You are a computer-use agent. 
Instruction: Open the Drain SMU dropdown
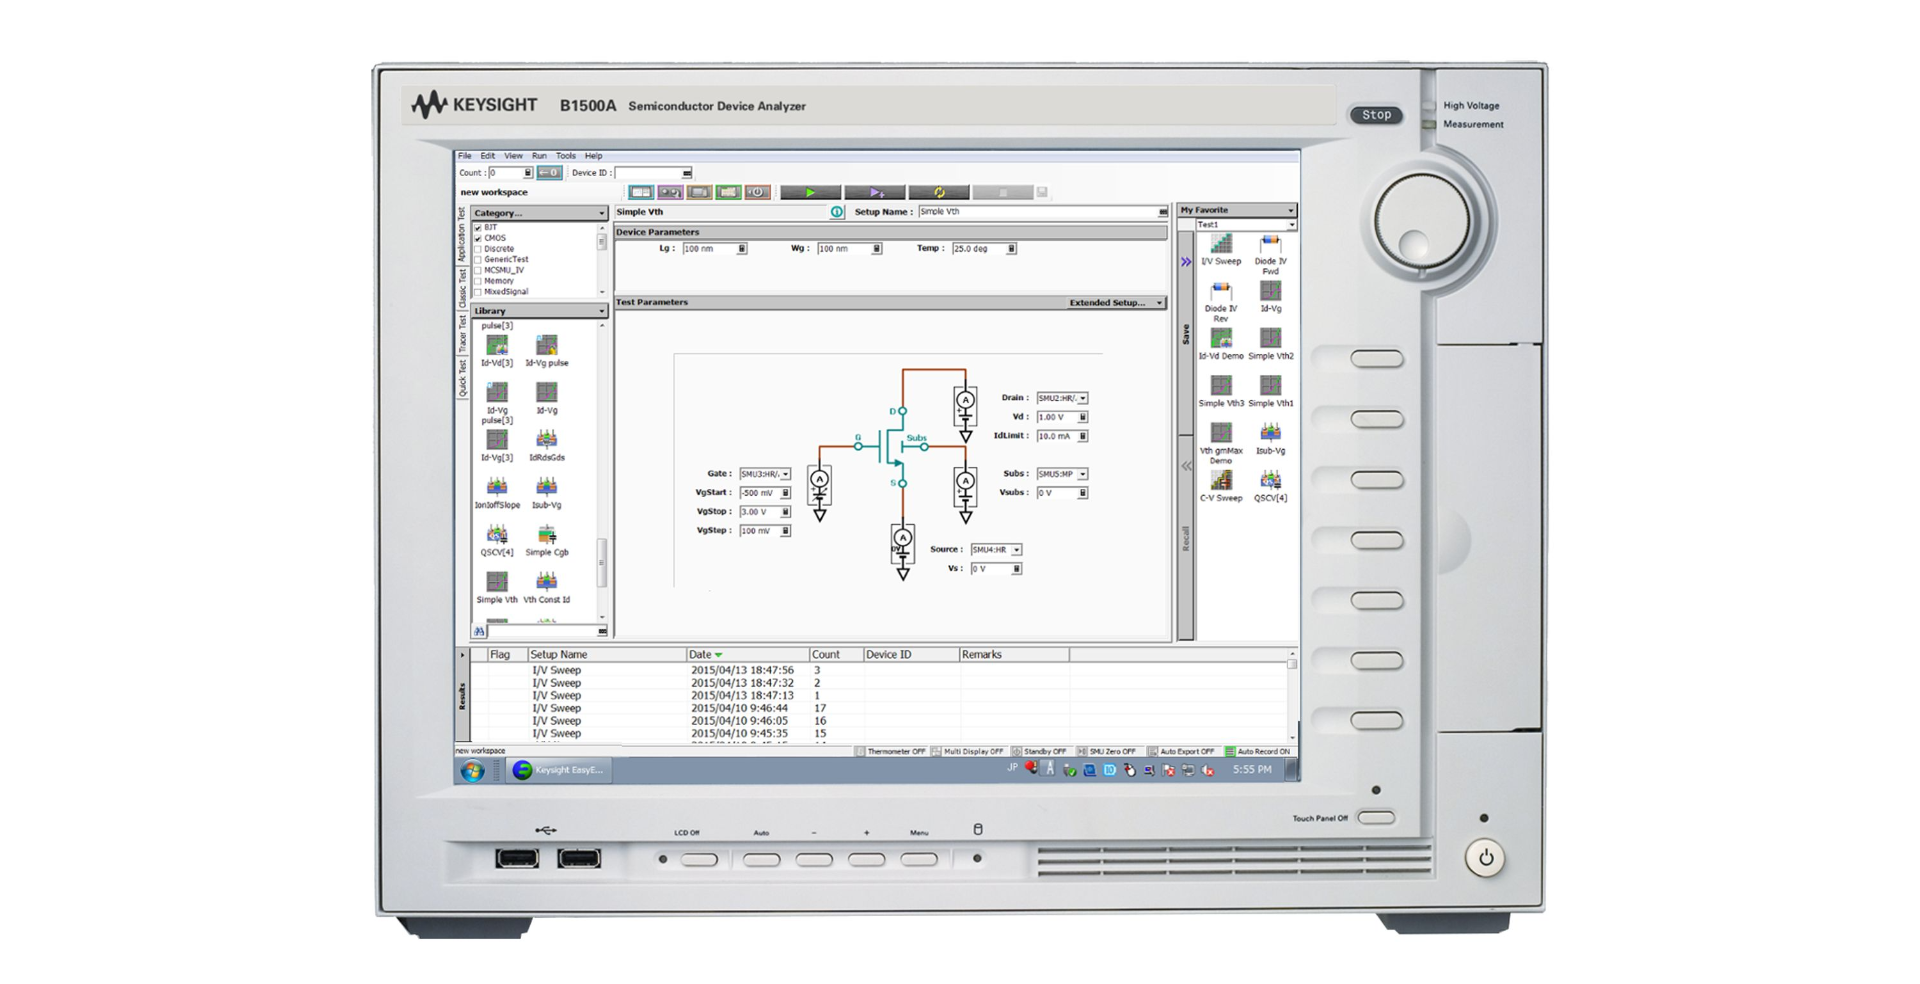click(1083, 398)
